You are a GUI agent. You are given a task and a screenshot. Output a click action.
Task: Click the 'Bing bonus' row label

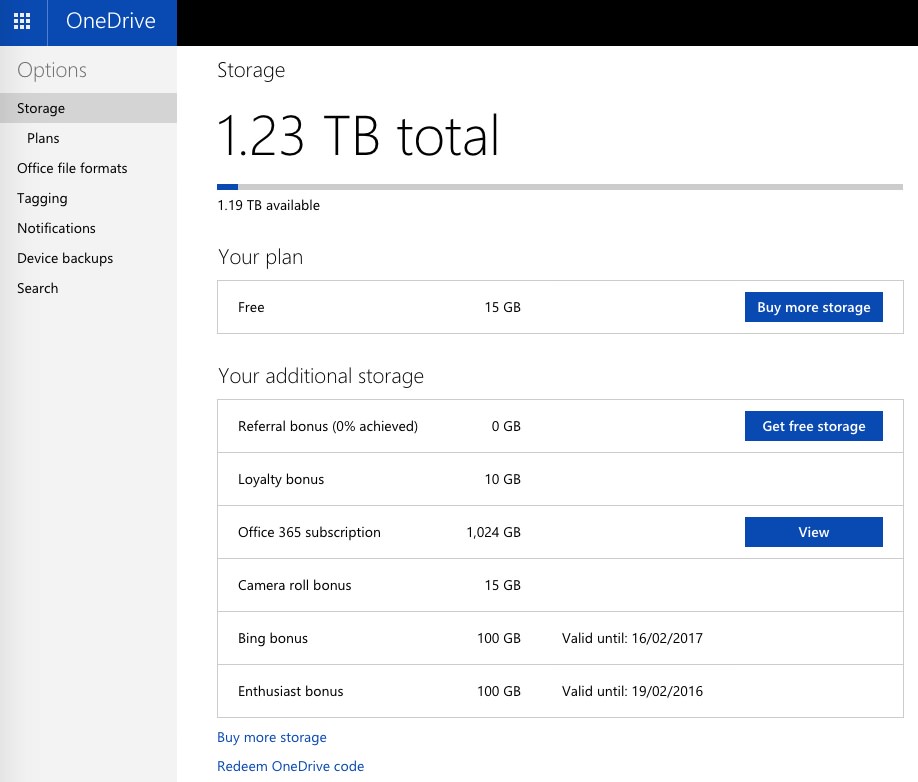(x=273, y=638)
